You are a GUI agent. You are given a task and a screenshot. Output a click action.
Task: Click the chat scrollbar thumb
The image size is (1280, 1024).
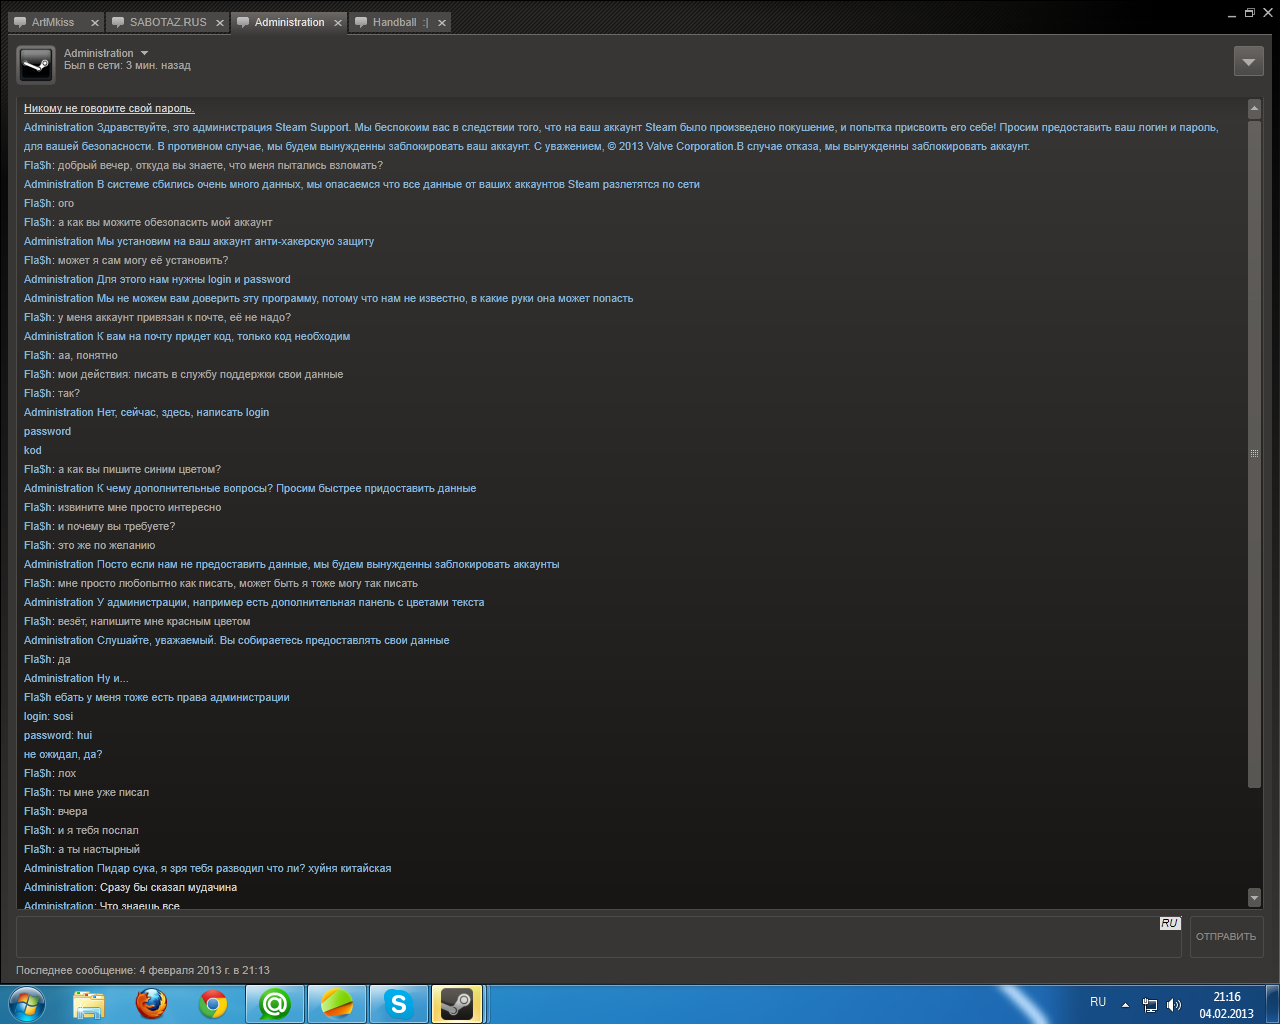click(1254, 452)
